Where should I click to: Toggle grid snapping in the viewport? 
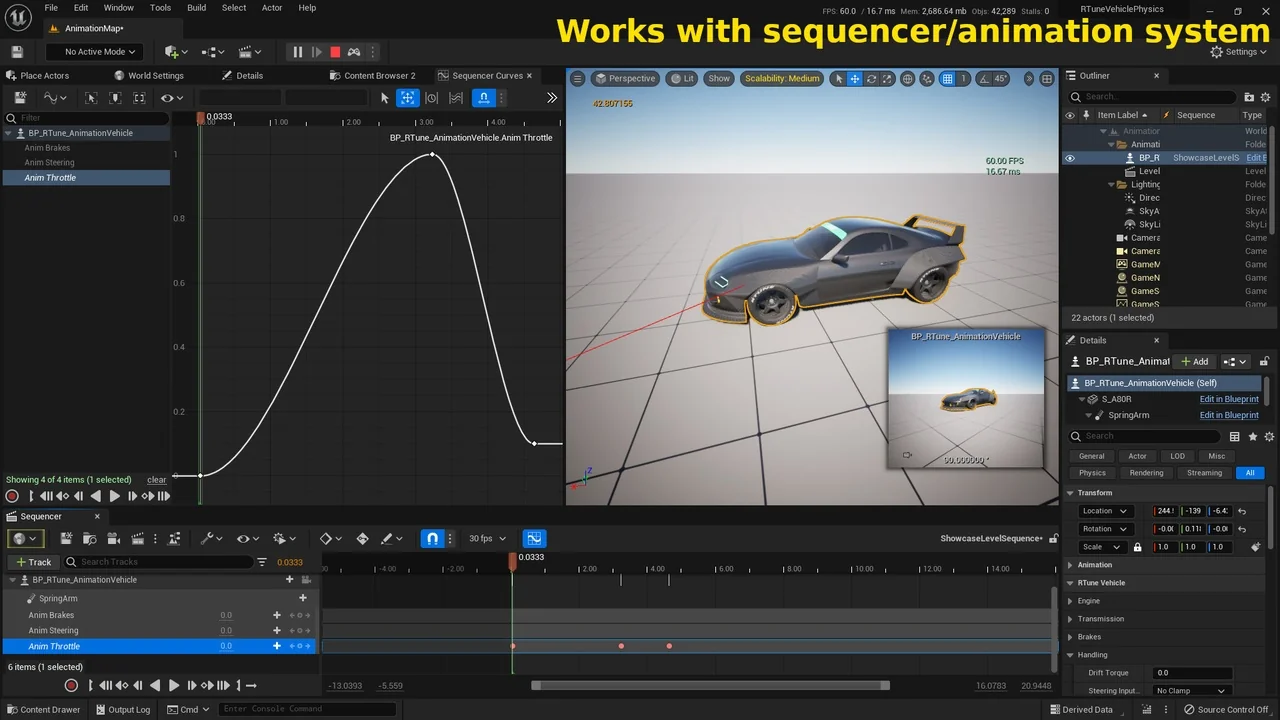tap(947, 78)
